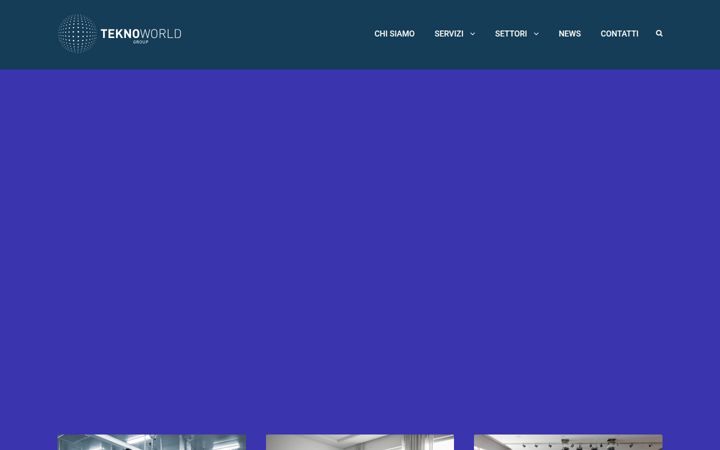Open the search magnifier icon
The width and height of the screenshot is (720, 450).
(659, 34)
